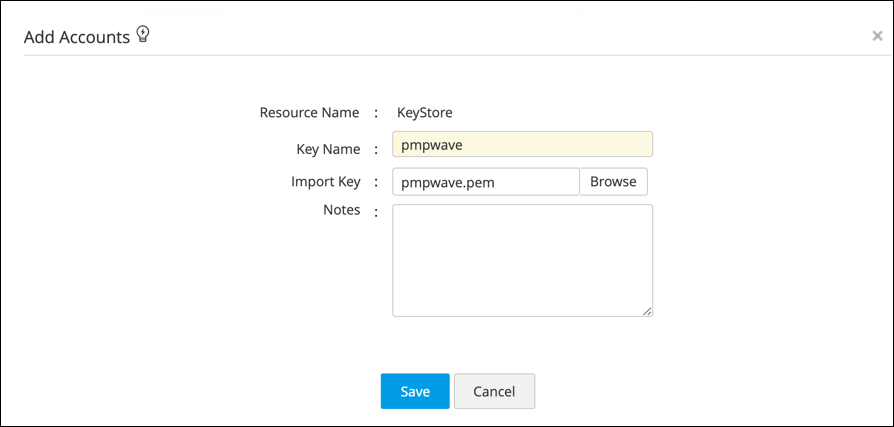Viewport: 894px width, 427px height.
Task: Cancel adding the account
Action: (x=494, y=391)
